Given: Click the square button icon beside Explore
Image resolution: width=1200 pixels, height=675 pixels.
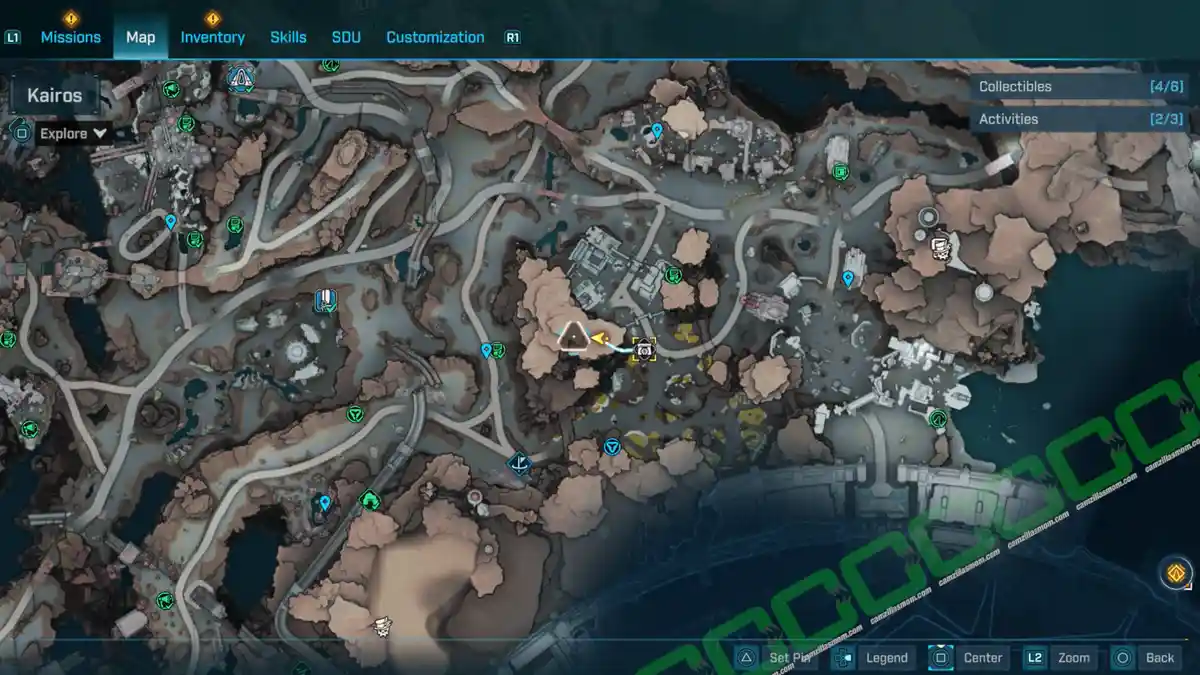Looking at the screenshot, I should pos(20,131).
